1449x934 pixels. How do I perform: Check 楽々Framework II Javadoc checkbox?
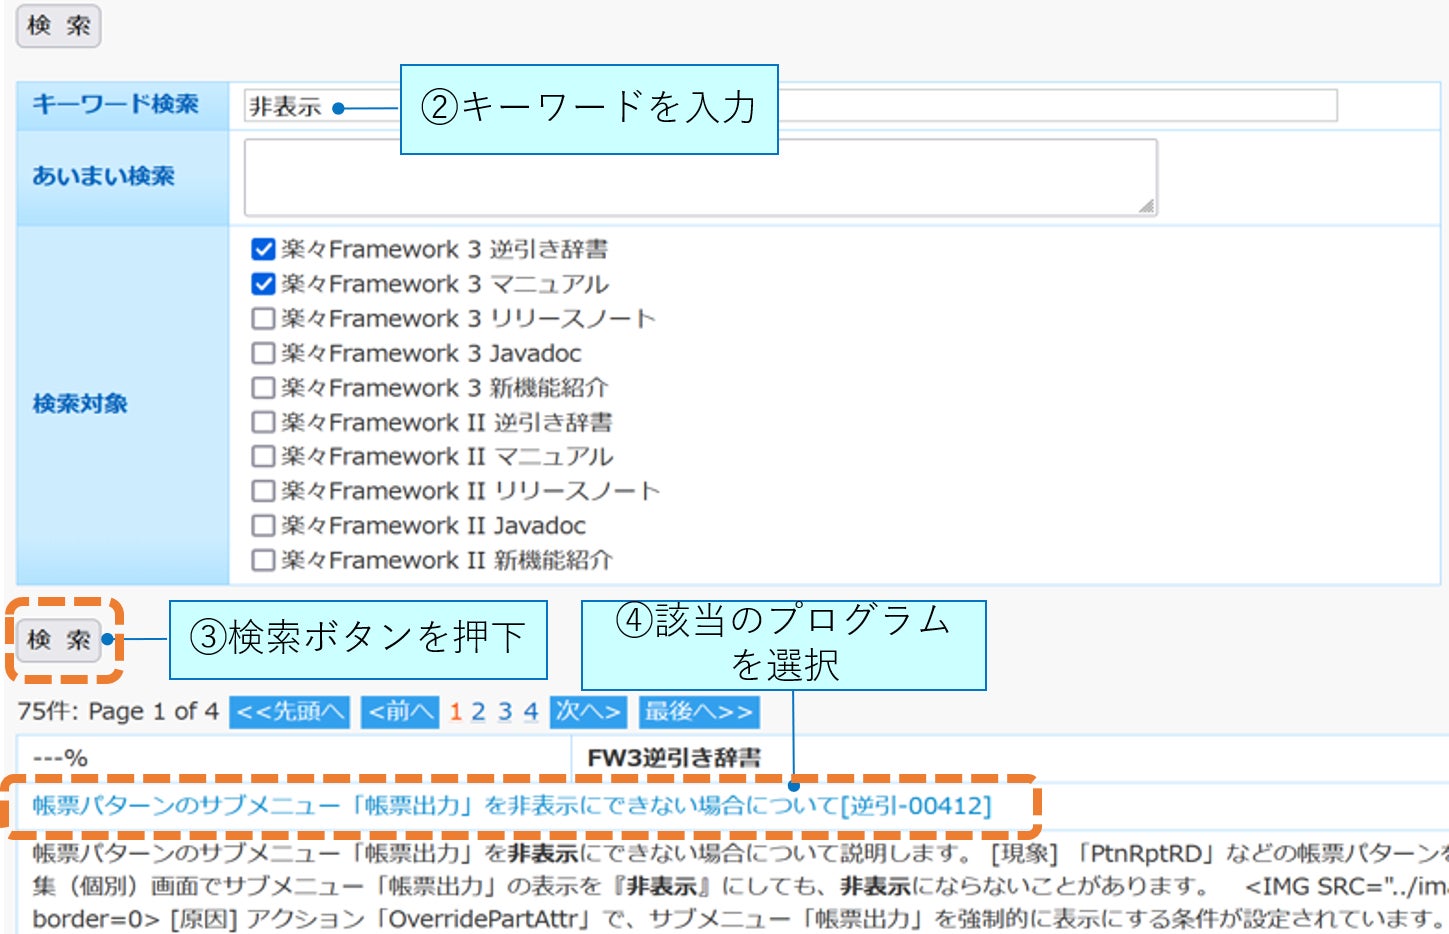[263, 525]
